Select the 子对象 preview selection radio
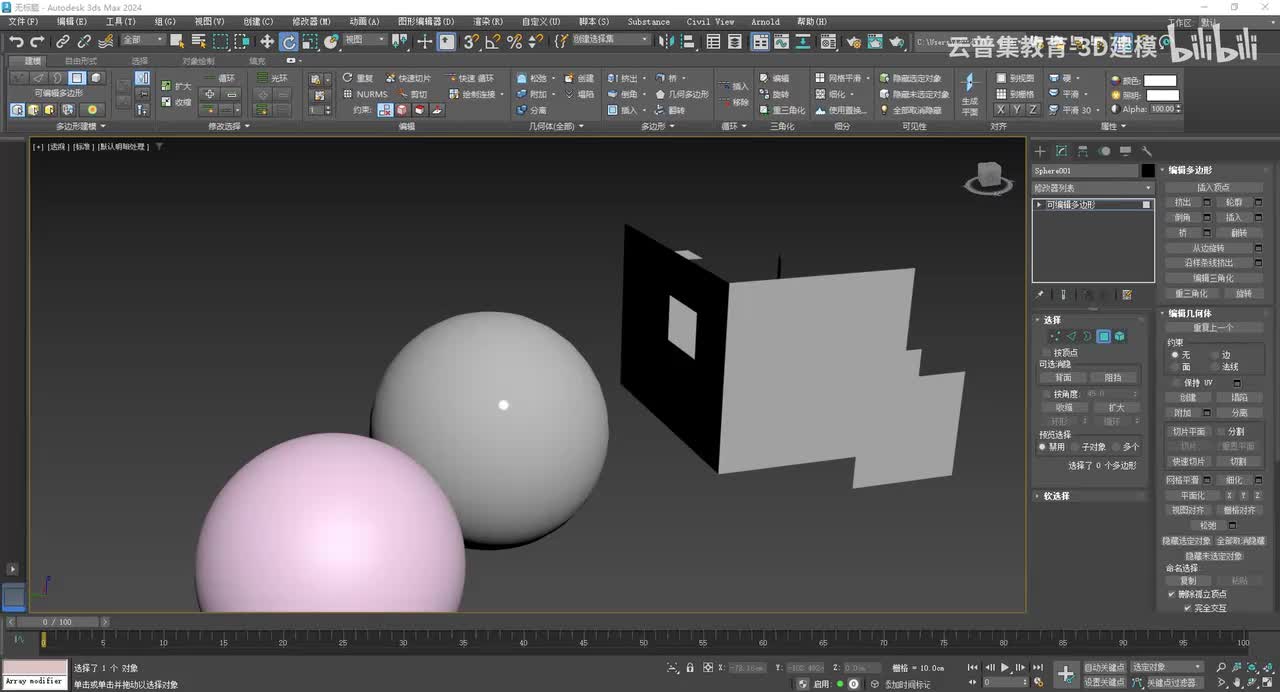 1076,447
